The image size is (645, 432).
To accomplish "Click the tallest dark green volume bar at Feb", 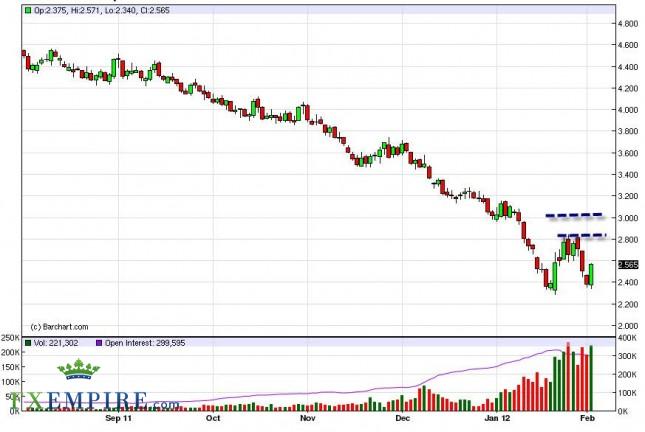I will point(592,378).
